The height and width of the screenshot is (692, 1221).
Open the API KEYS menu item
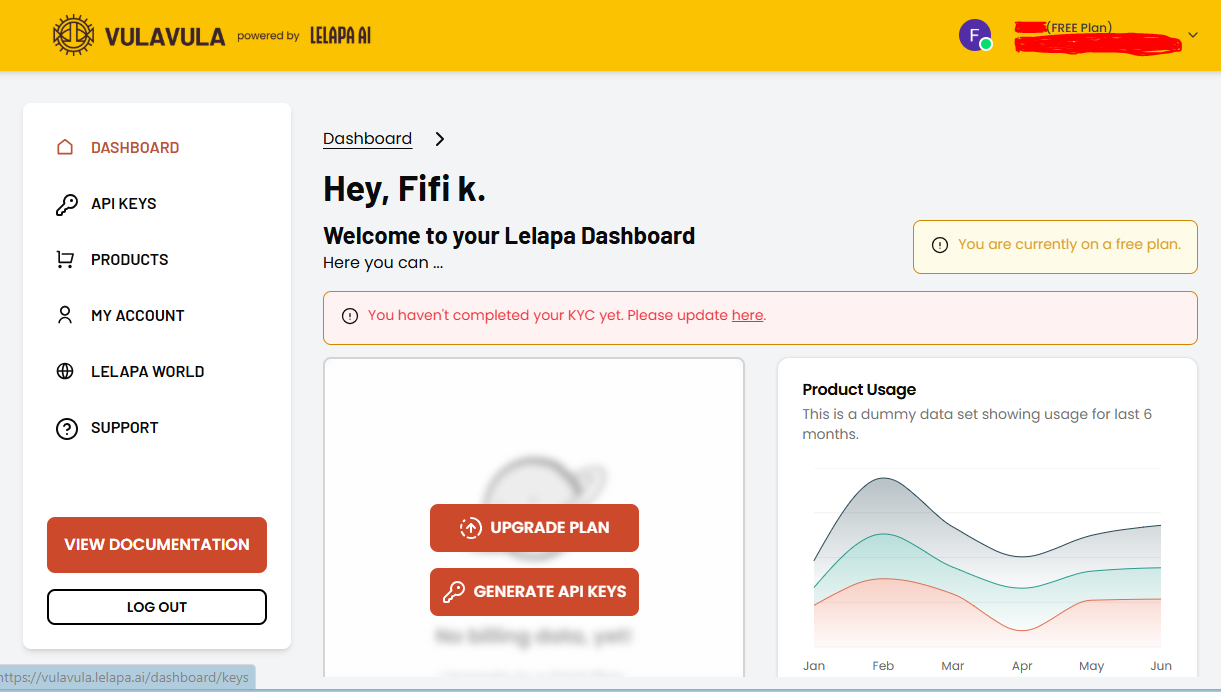click(124, 203)
